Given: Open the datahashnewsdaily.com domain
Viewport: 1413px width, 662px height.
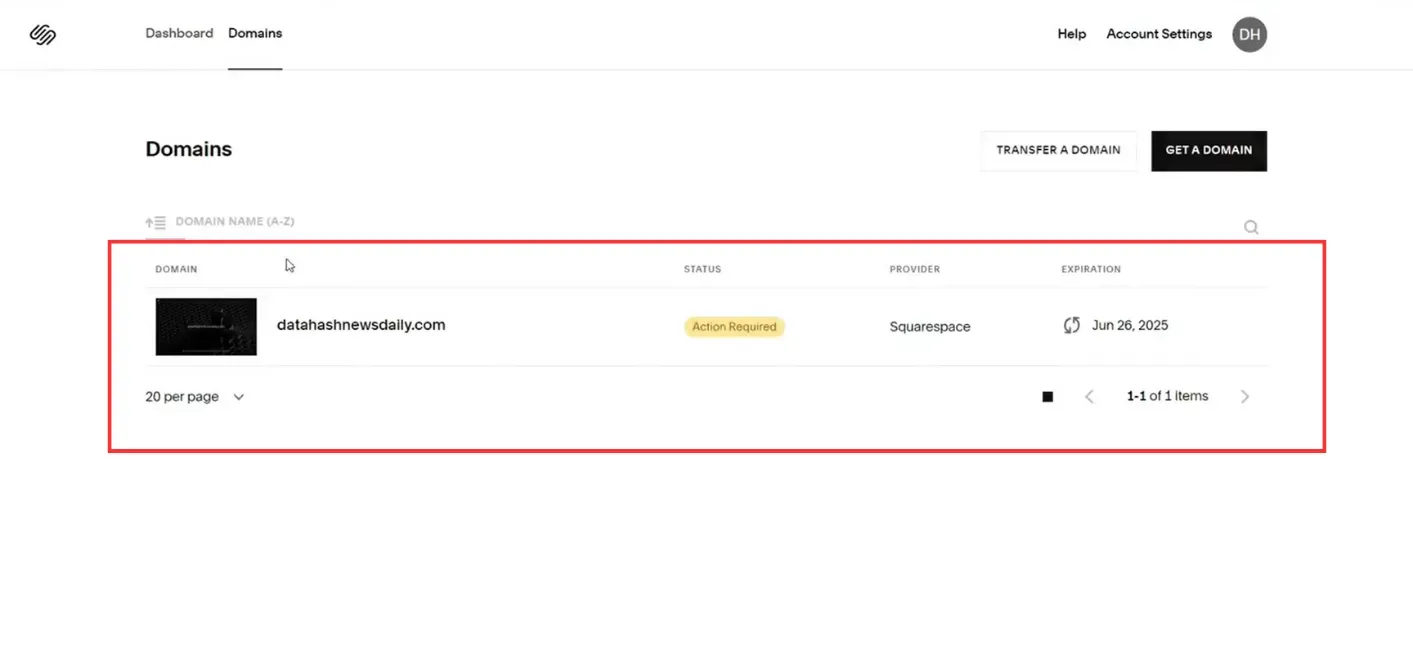Looking at the screenshot, I should pyautogui.click(x=361, y=325).
